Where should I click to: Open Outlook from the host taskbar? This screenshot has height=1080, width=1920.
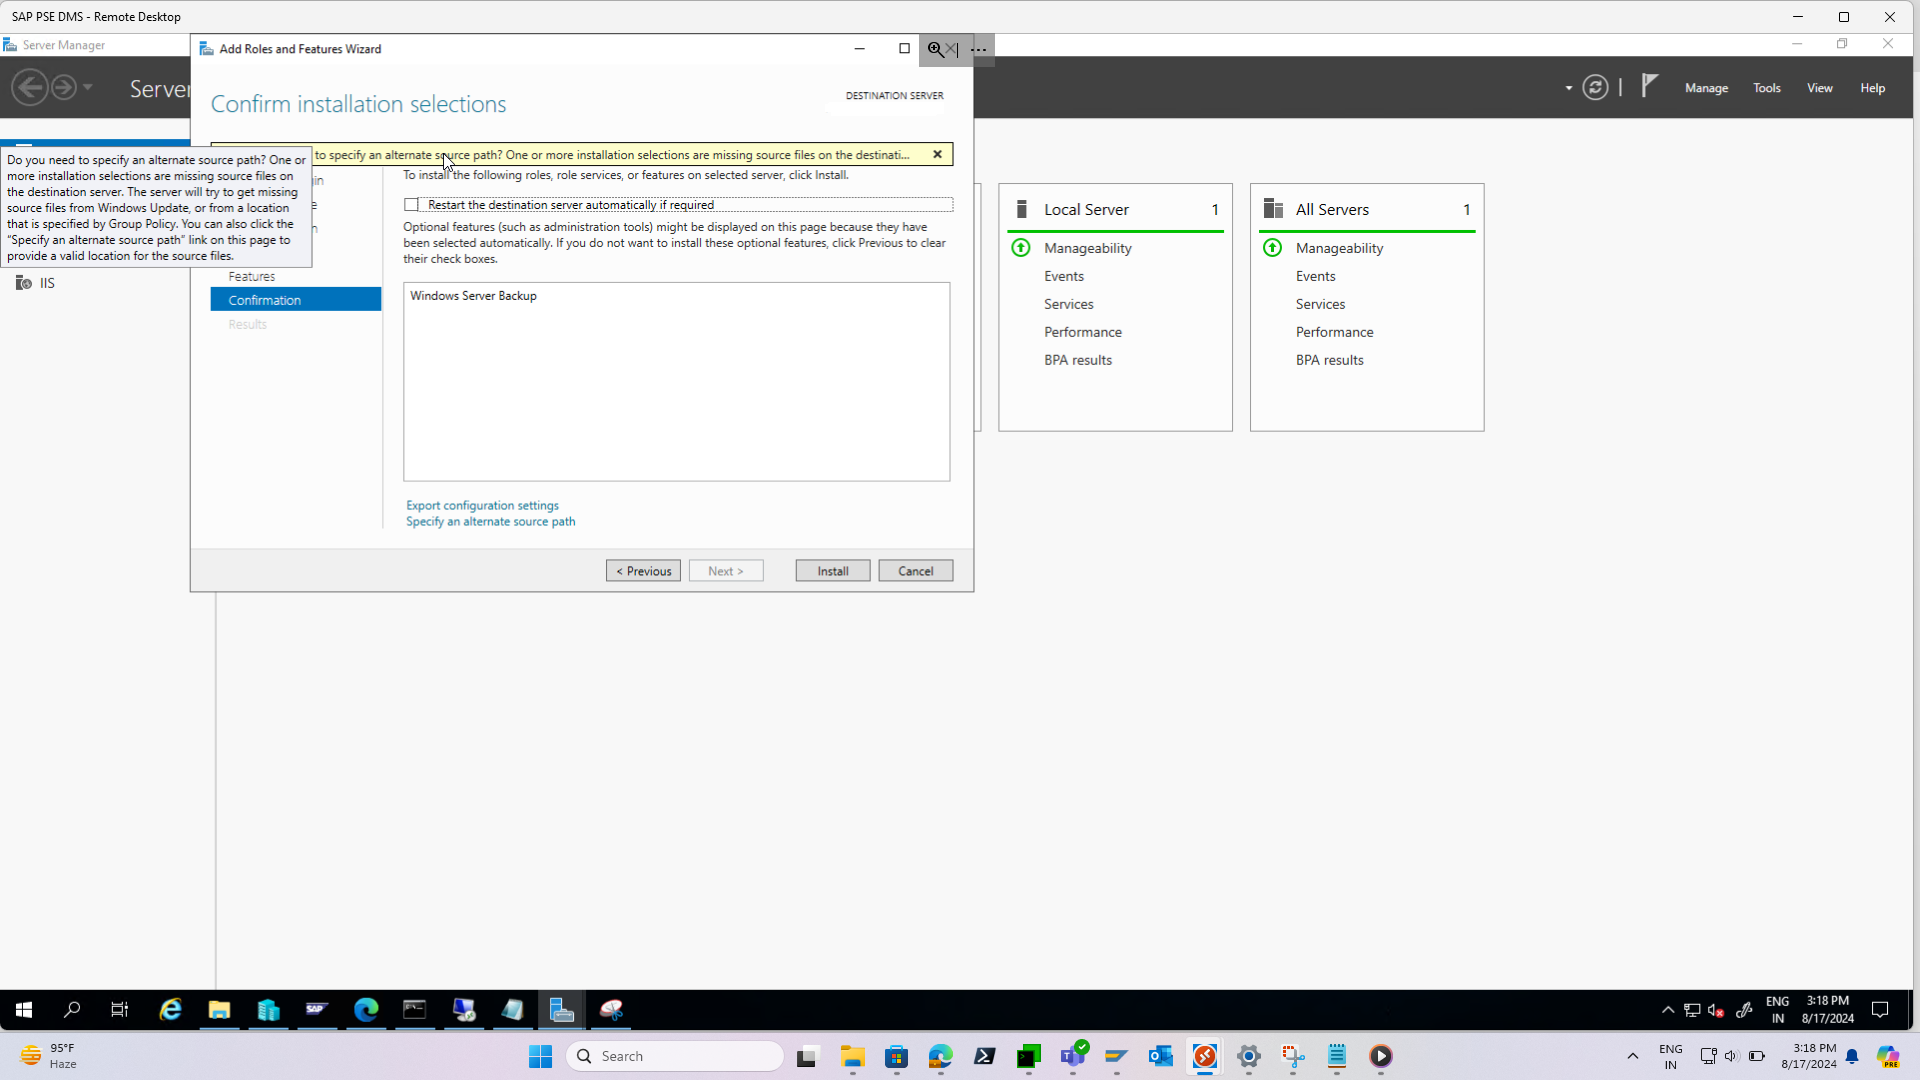tap(1161, 1057)
